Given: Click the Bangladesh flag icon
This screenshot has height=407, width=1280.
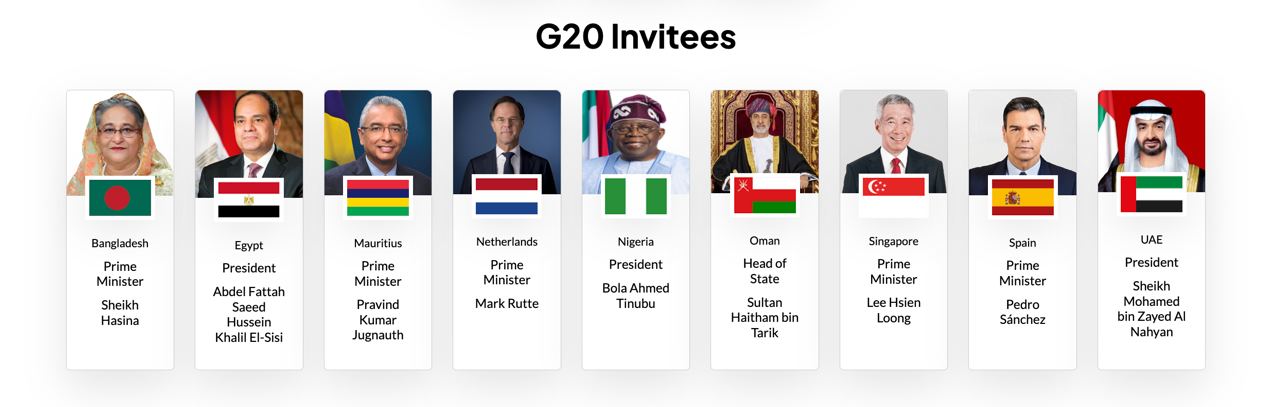Looking at the screenshot, I should coord(120,198).
